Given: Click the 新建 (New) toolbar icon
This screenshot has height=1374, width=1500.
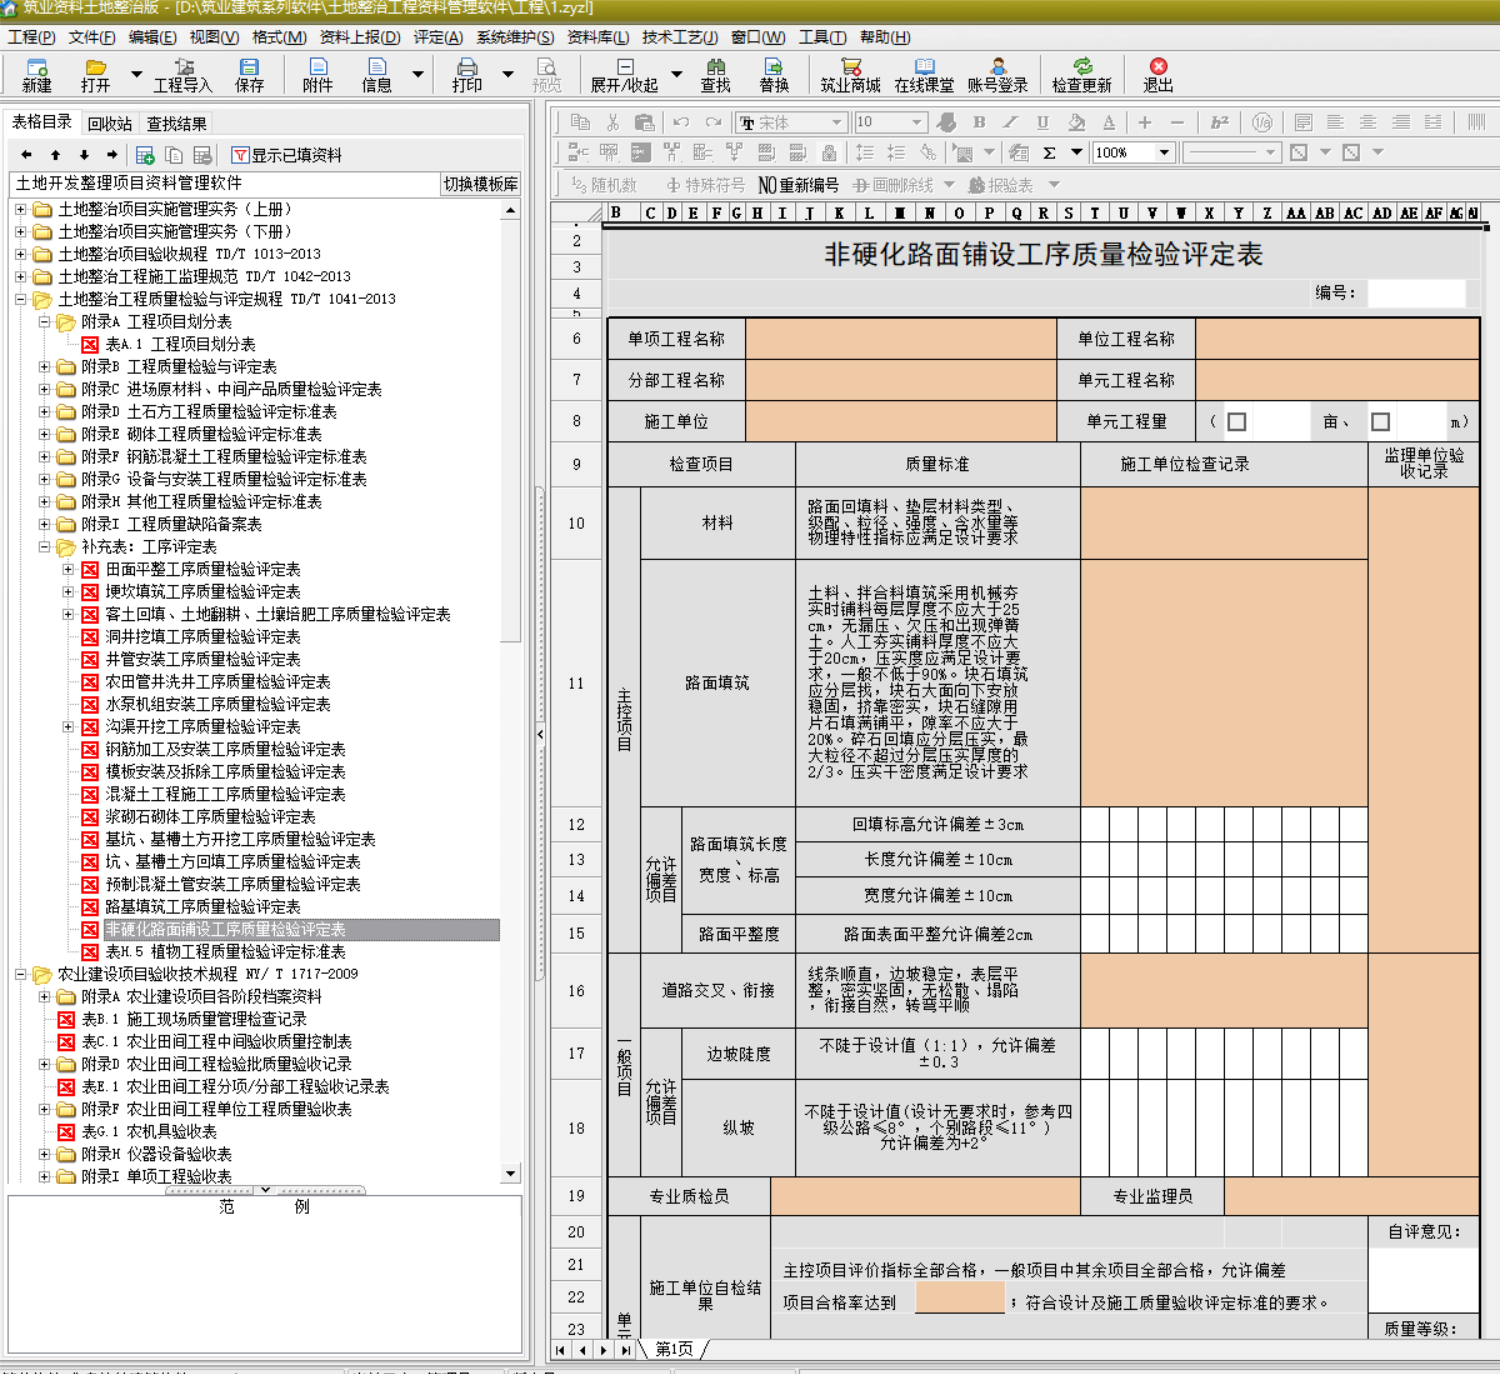Looking at the screenshot, I should [x=37, y=67].
